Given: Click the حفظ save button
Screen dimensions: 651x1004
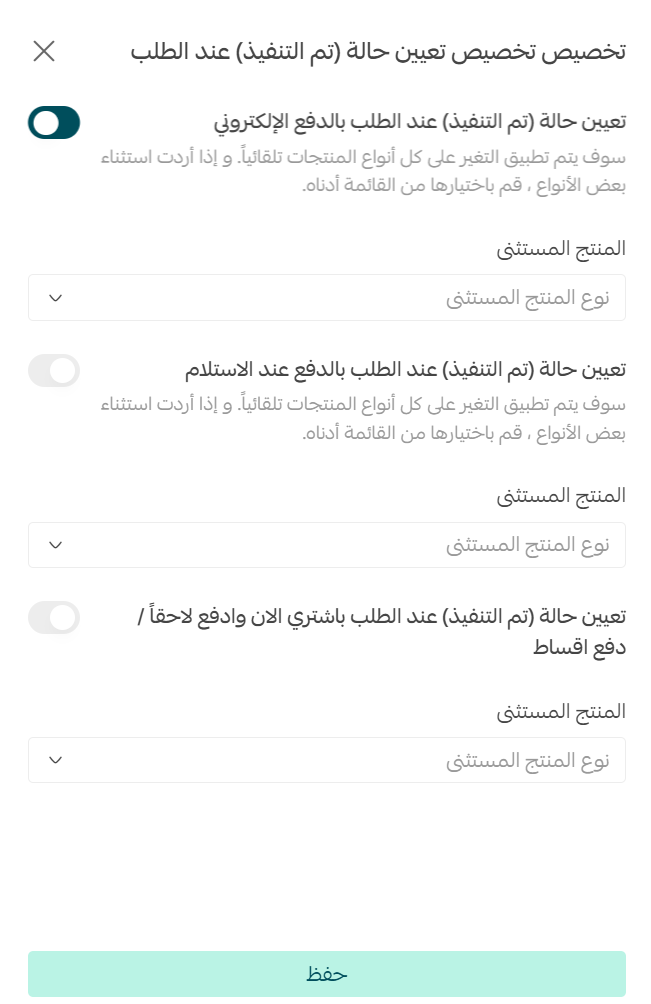Looking at the screenshot, I should pos(326,974).
